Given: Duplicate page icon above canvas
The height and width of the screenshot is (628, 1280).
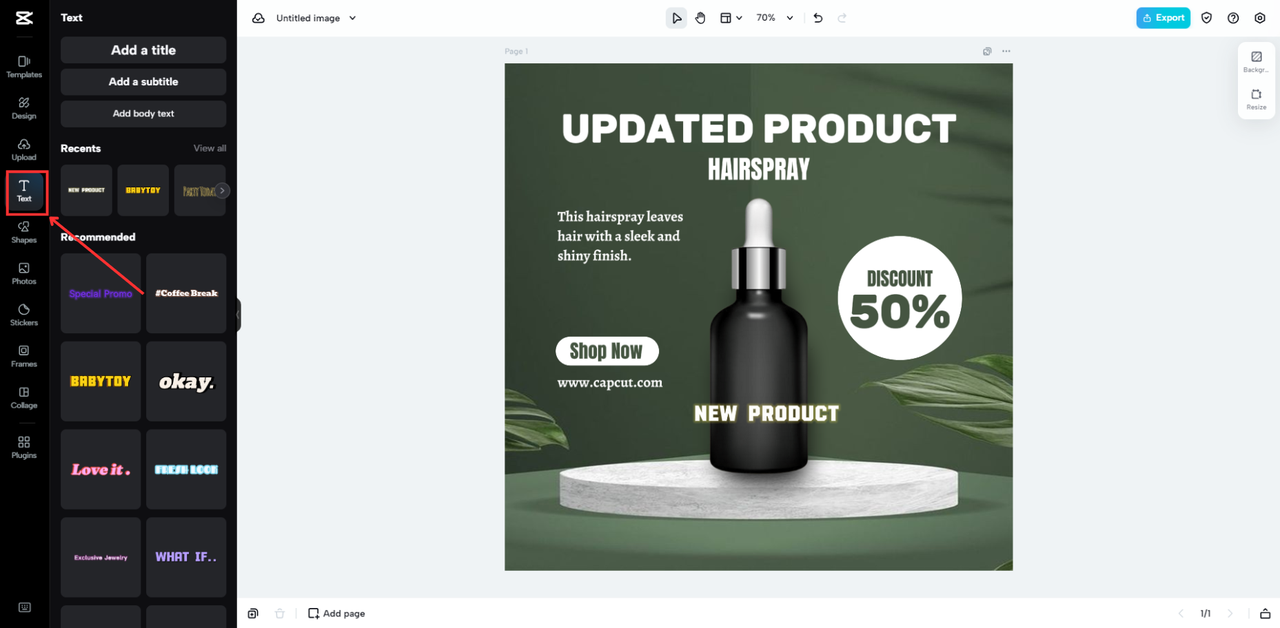Looking at the screenshot, I should click(x=987, y=51).
